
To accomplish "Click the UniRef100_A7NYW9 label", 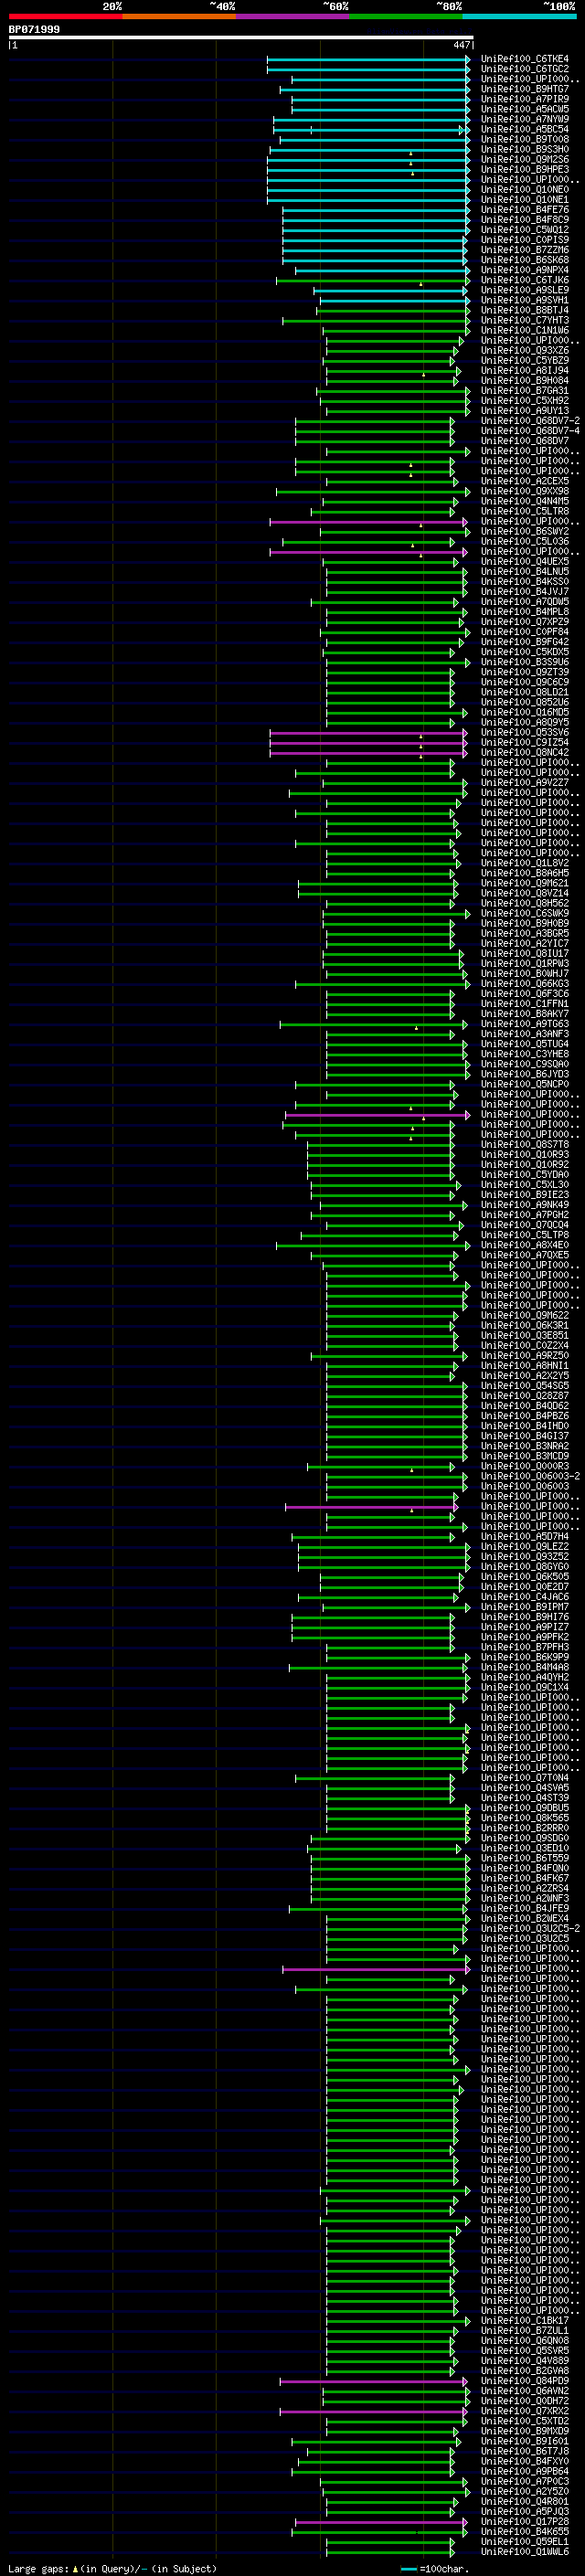I will click(524, 119).
